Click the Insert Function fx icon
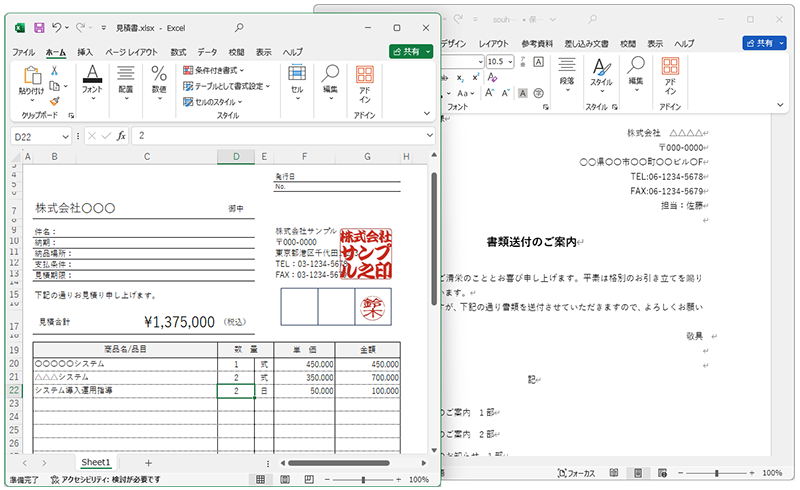Image resolution: width=800 pixels, height=490 pixels. [121, 135]
